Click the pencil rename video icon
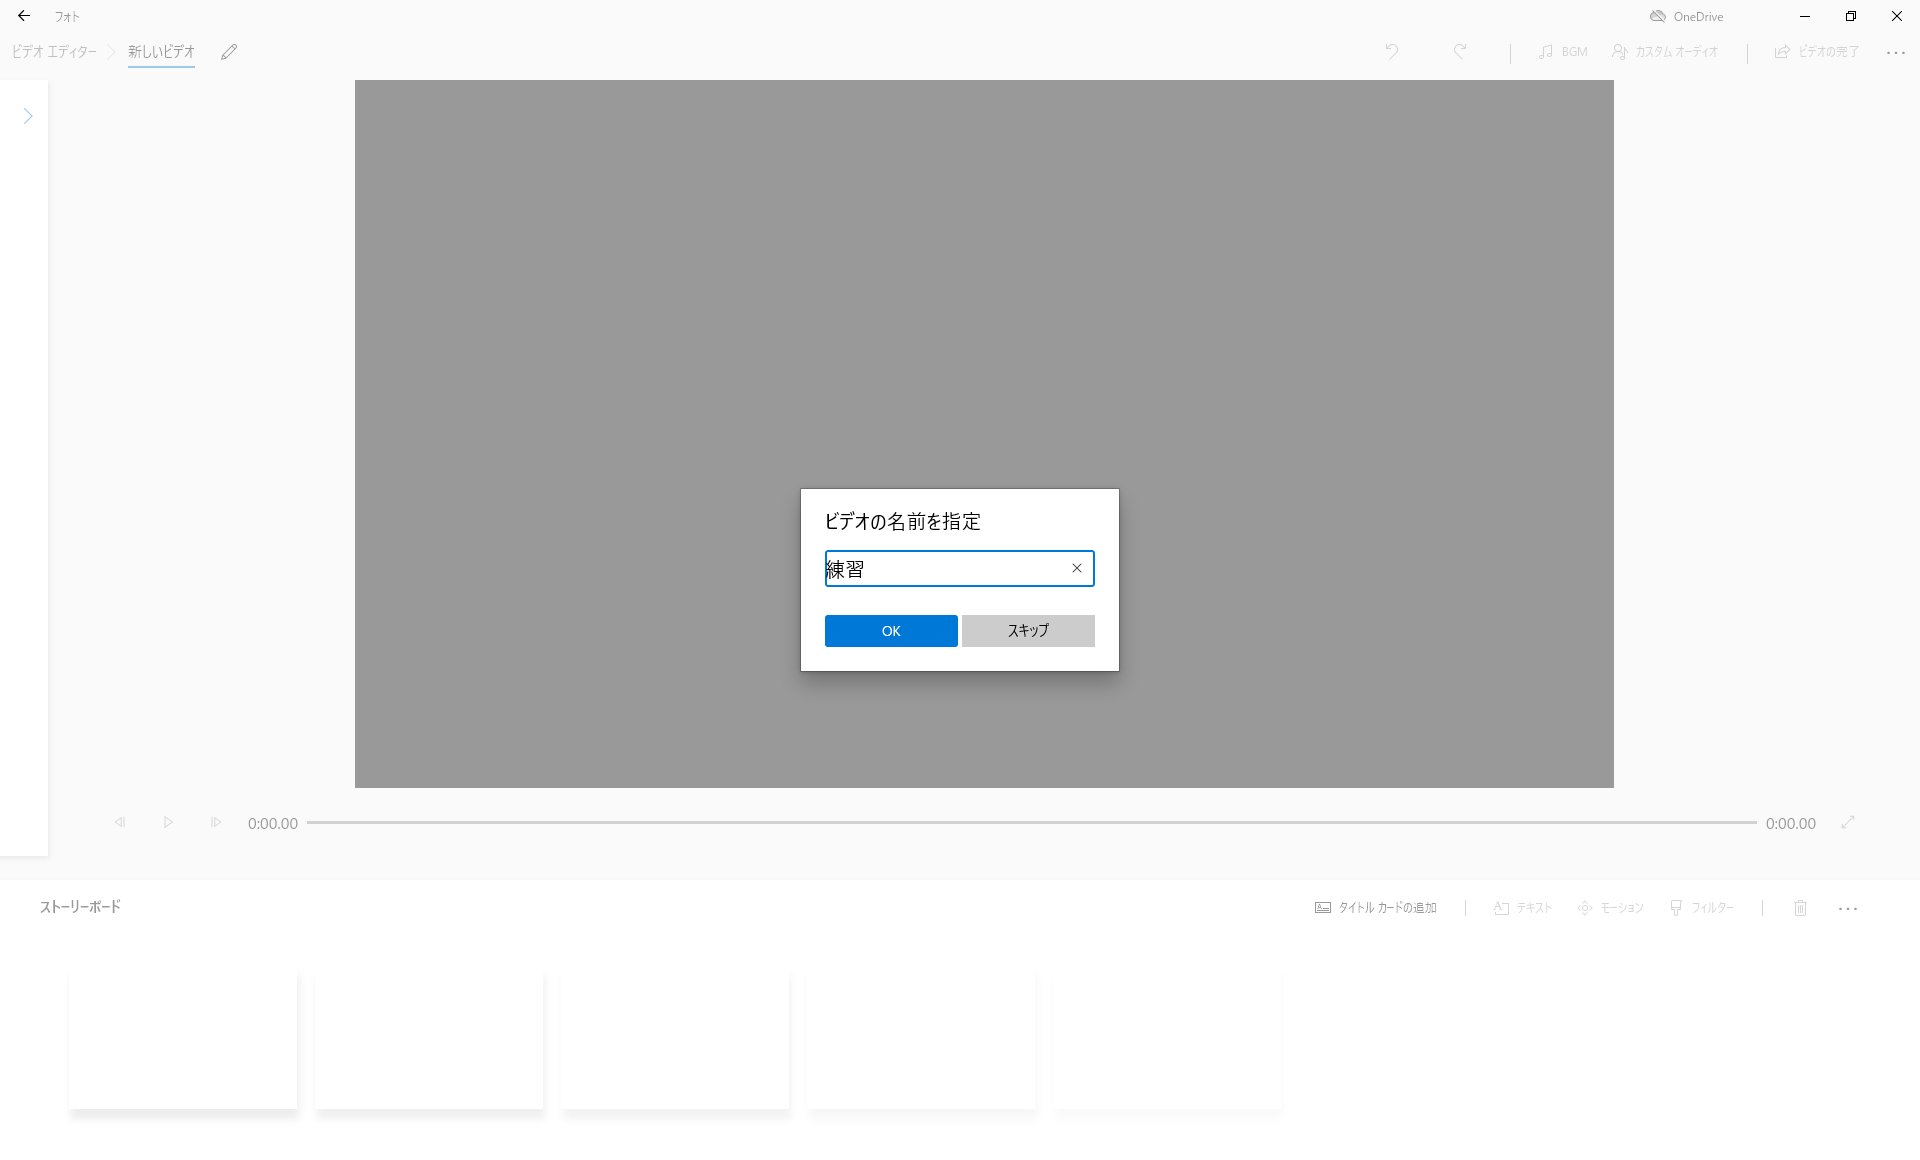This screenshot has height=1160, width=1920. (x=229, y=52)
